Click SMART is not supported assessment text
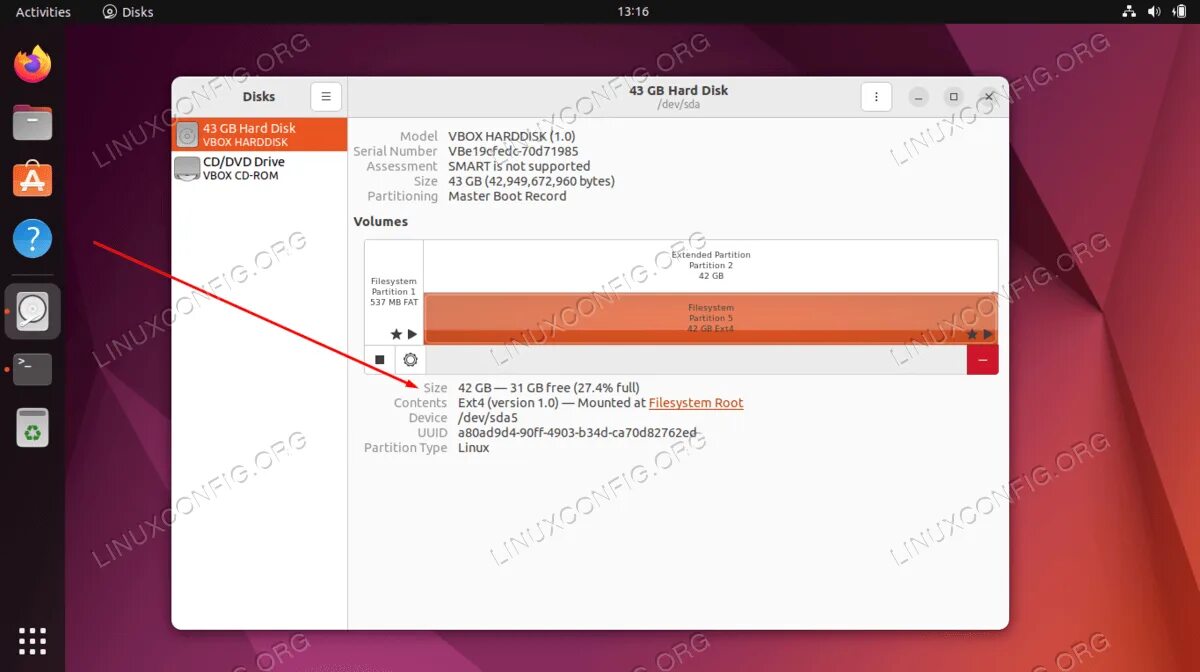This screenshot has height=672, width=1200. (x=519, y=166)
